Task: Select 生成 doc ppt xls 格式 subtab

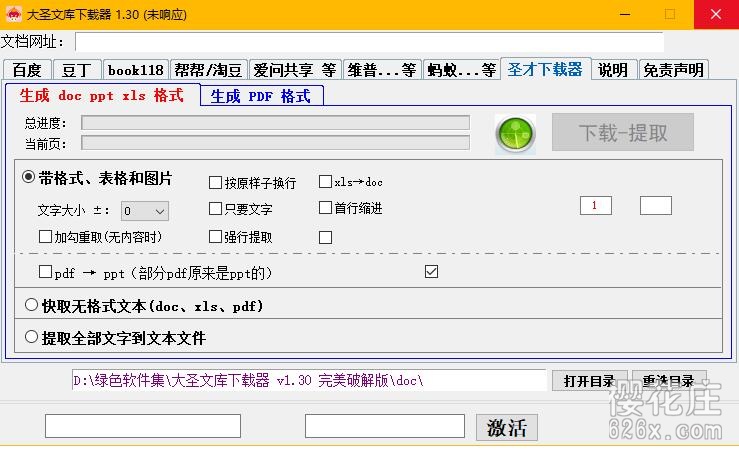Action: 101,95
